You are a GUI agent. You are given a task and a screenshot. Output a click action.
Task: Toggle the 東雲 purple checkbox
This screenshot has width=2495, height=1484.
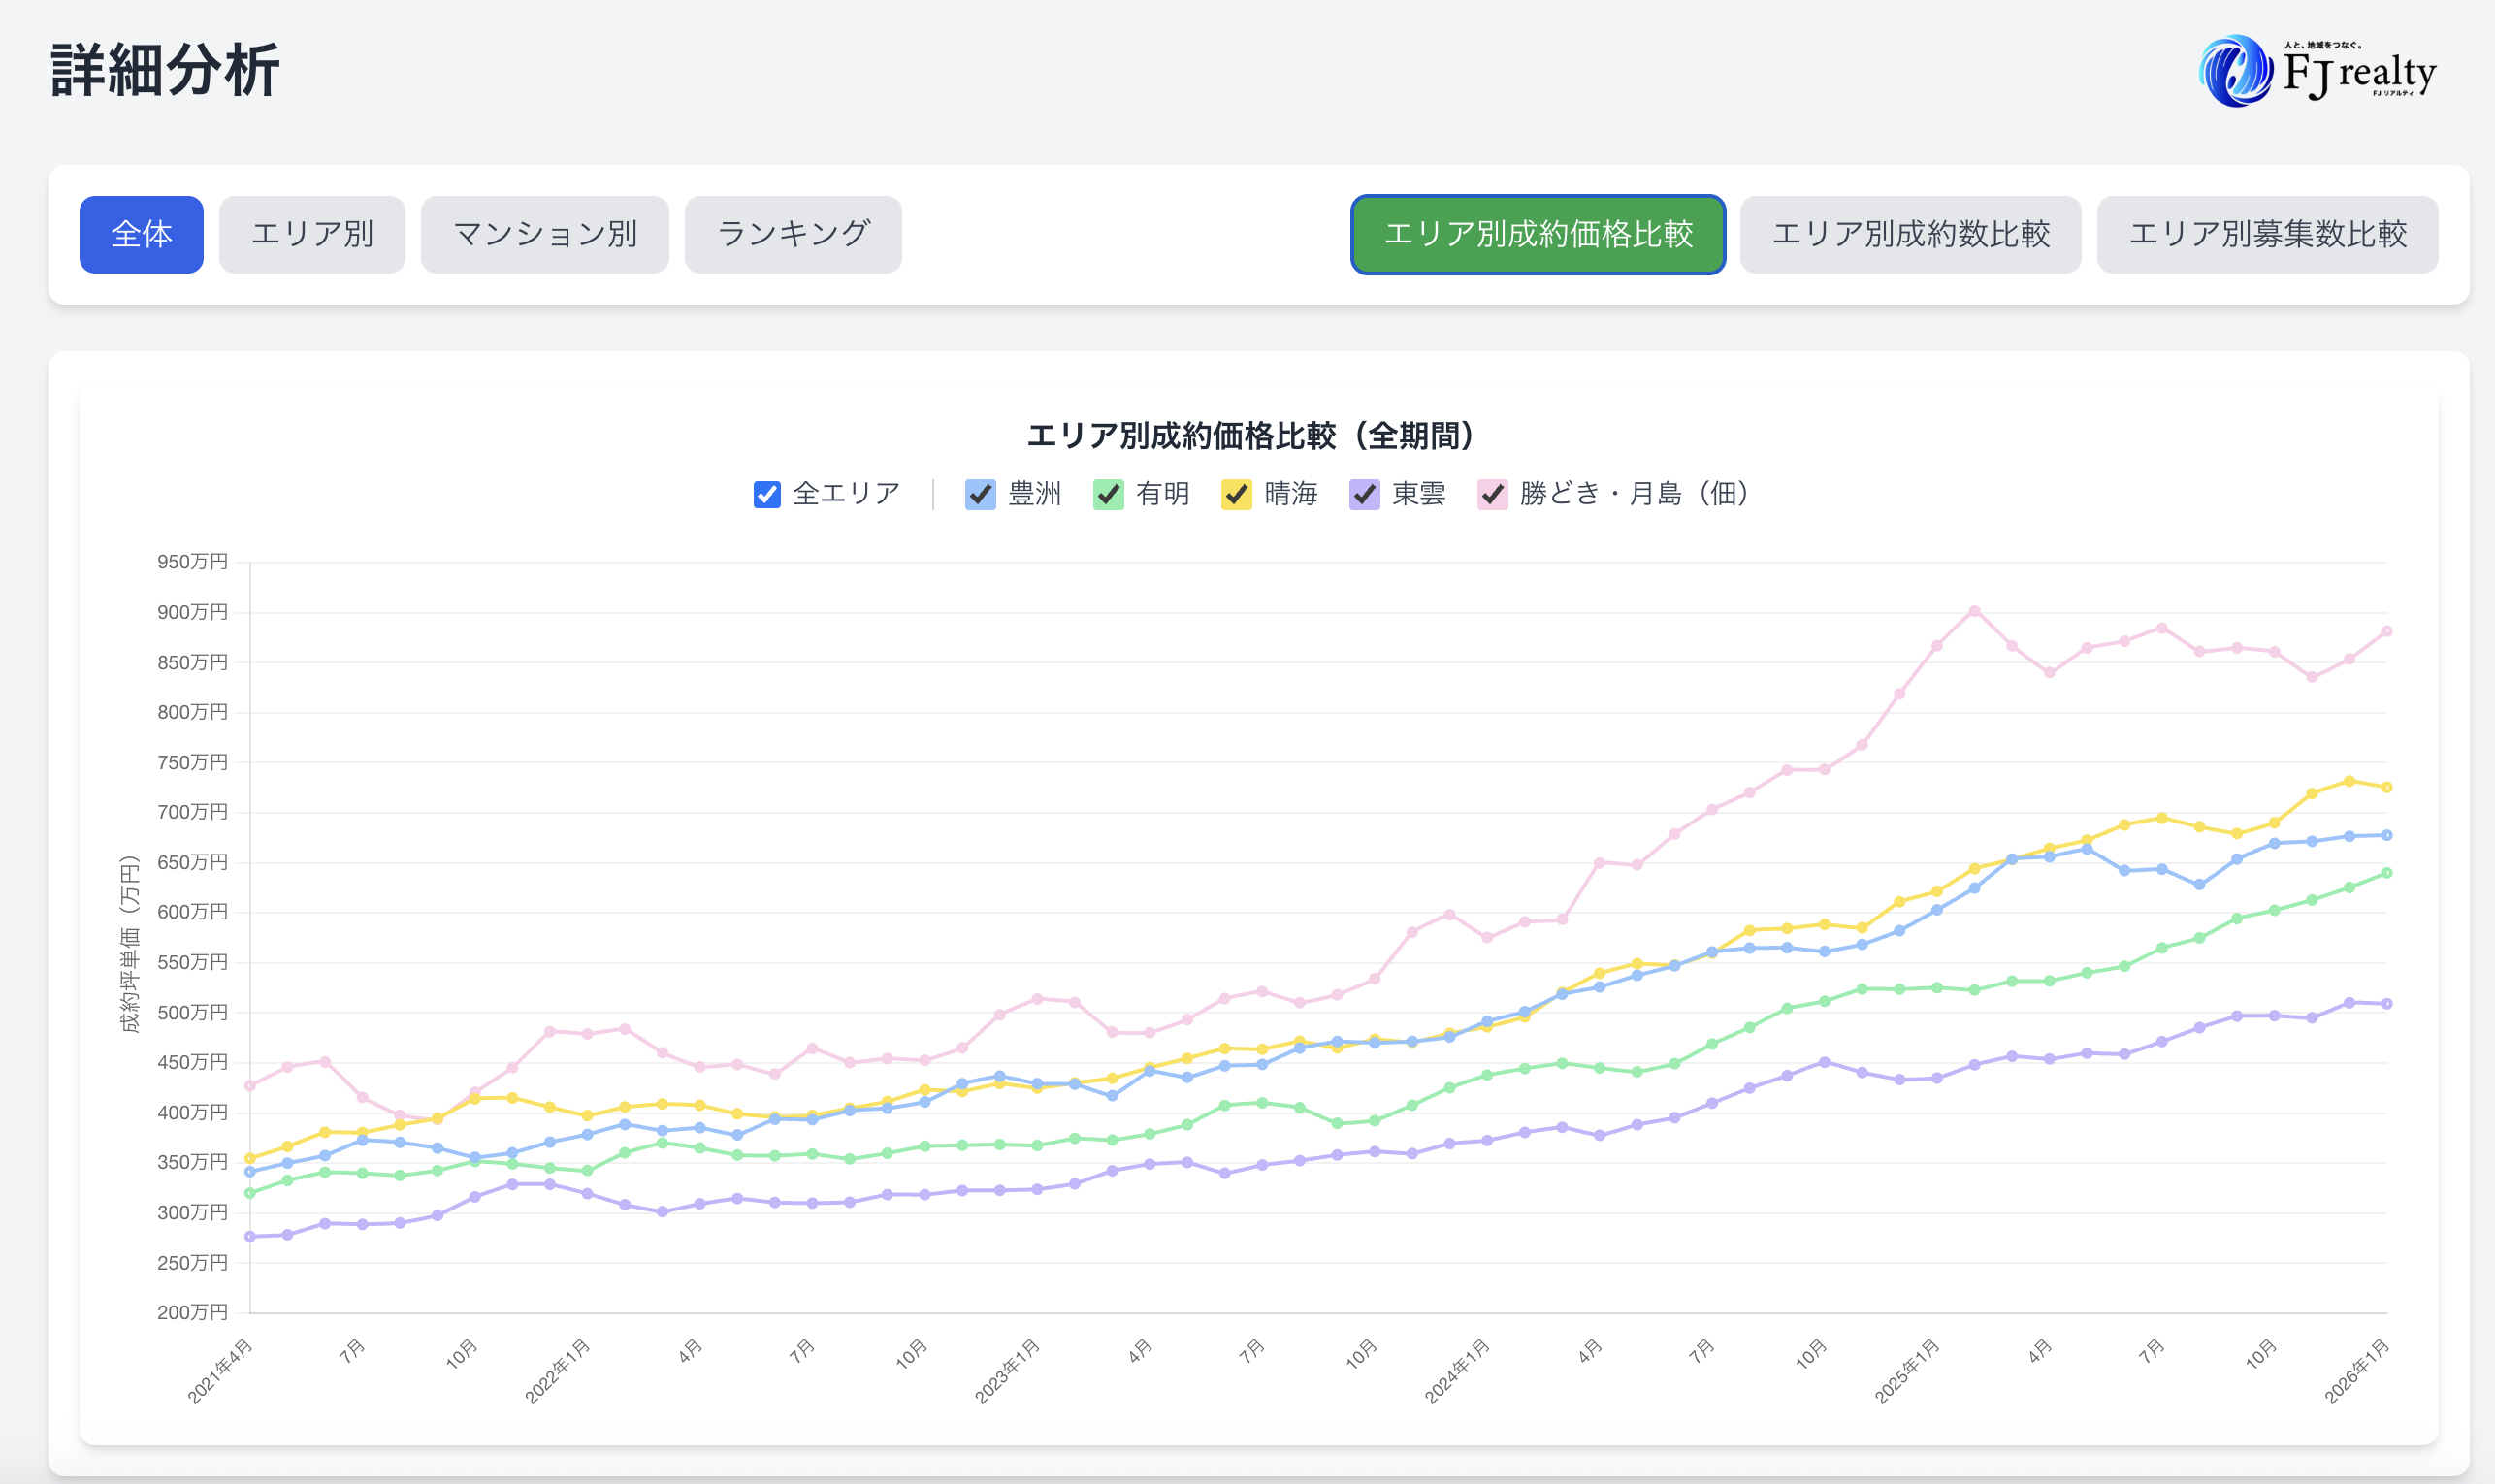(x=1364, y=494)
